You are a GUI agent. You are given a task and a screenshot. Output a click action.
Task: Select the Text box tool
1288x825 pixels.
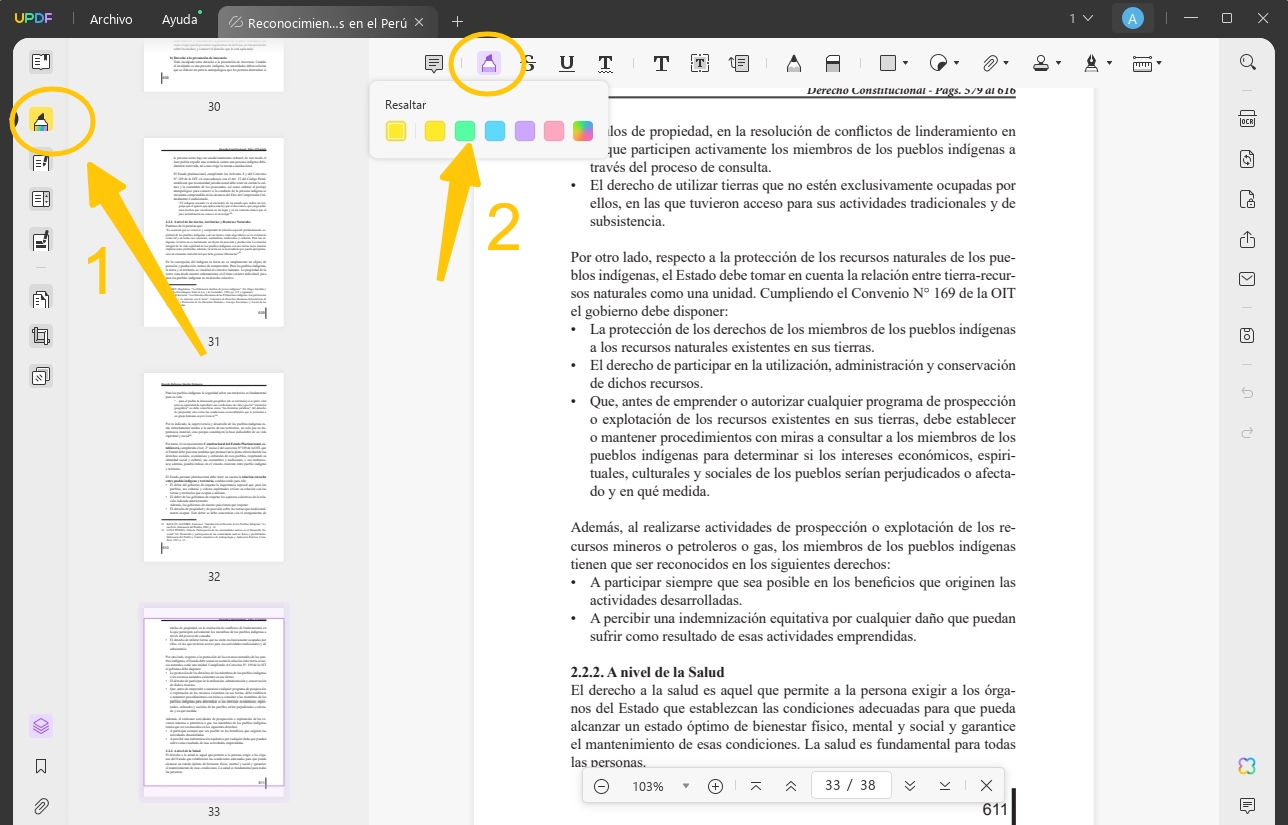pos(700,63)
